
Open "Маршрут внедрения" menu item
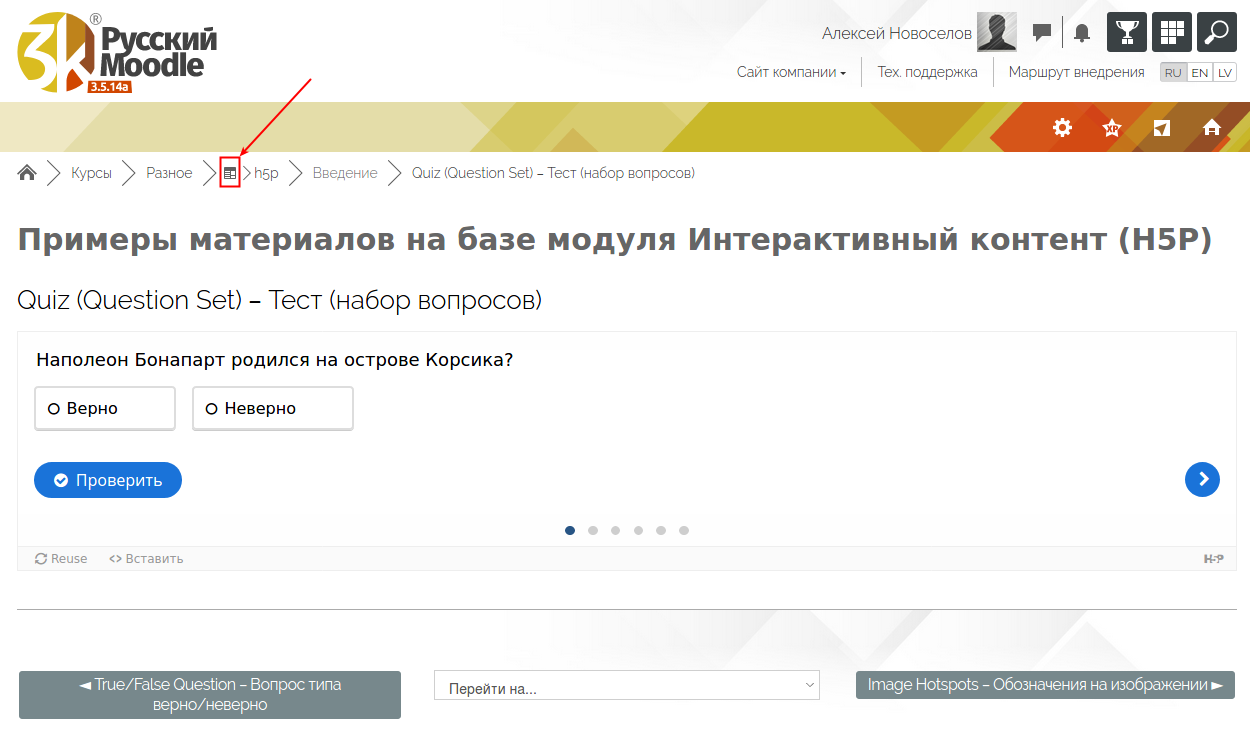pyautogui.click(x=1076, y=72)
